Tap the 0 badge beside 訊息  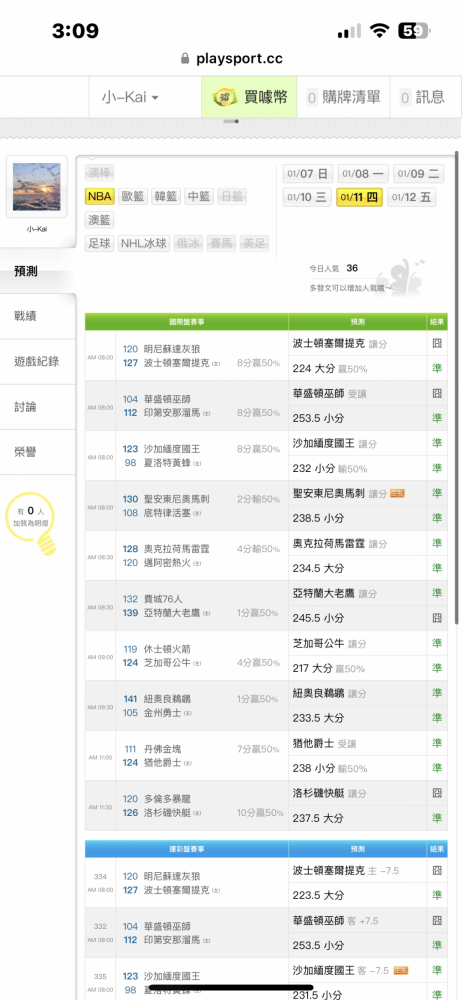click(405, 98)
